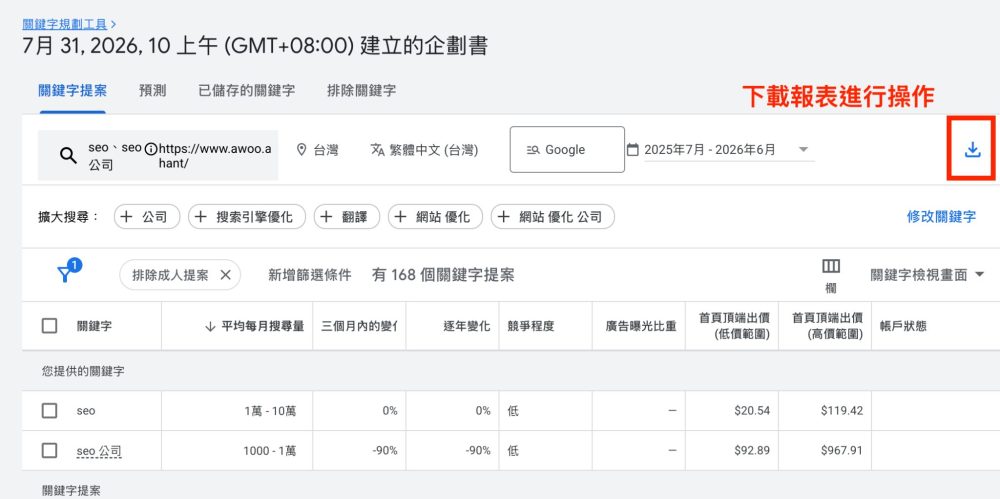Click the 1萬 - 10萬 search volume cell
1000x499 pixels.
pos(270,411)
